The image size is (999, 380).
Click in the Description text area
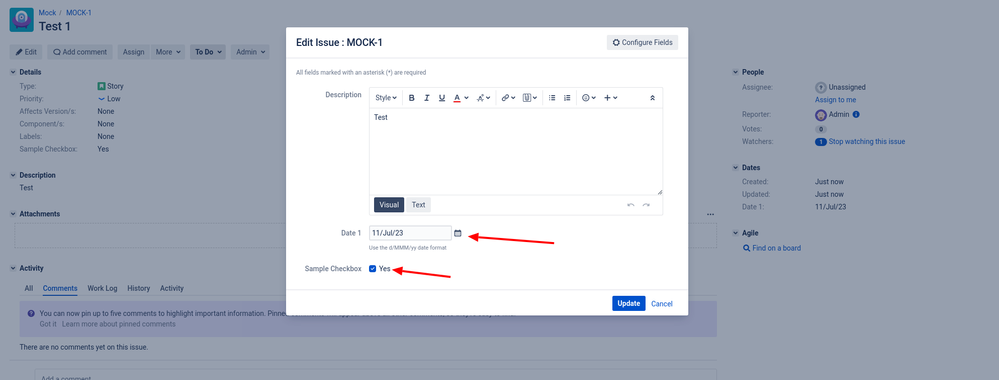click(516, 152)
